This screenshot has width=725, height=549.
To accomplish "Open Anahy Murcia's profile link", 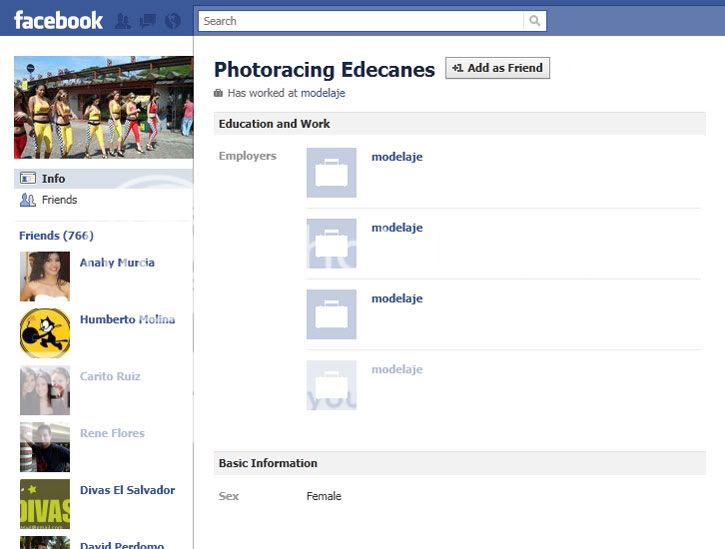I will [117, 262].
